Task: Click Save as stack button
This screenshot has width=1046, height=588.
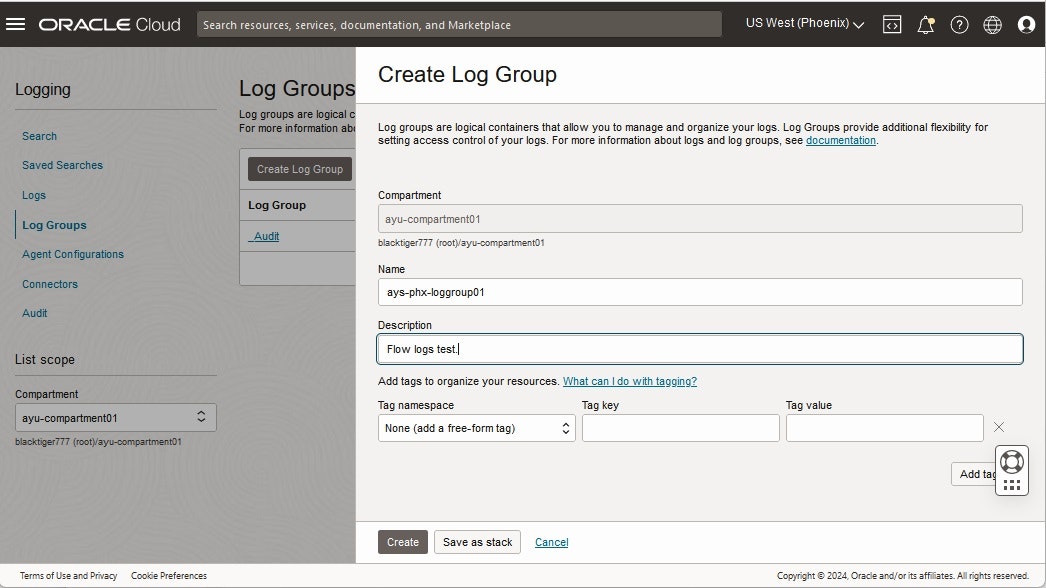Action: [478, 542]
